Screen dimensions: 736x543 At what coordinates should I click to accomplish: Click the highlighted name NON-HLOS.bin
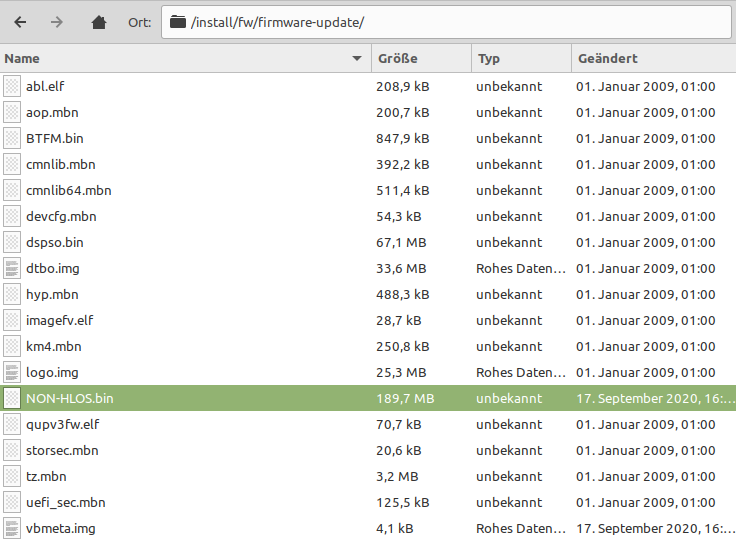69,398
